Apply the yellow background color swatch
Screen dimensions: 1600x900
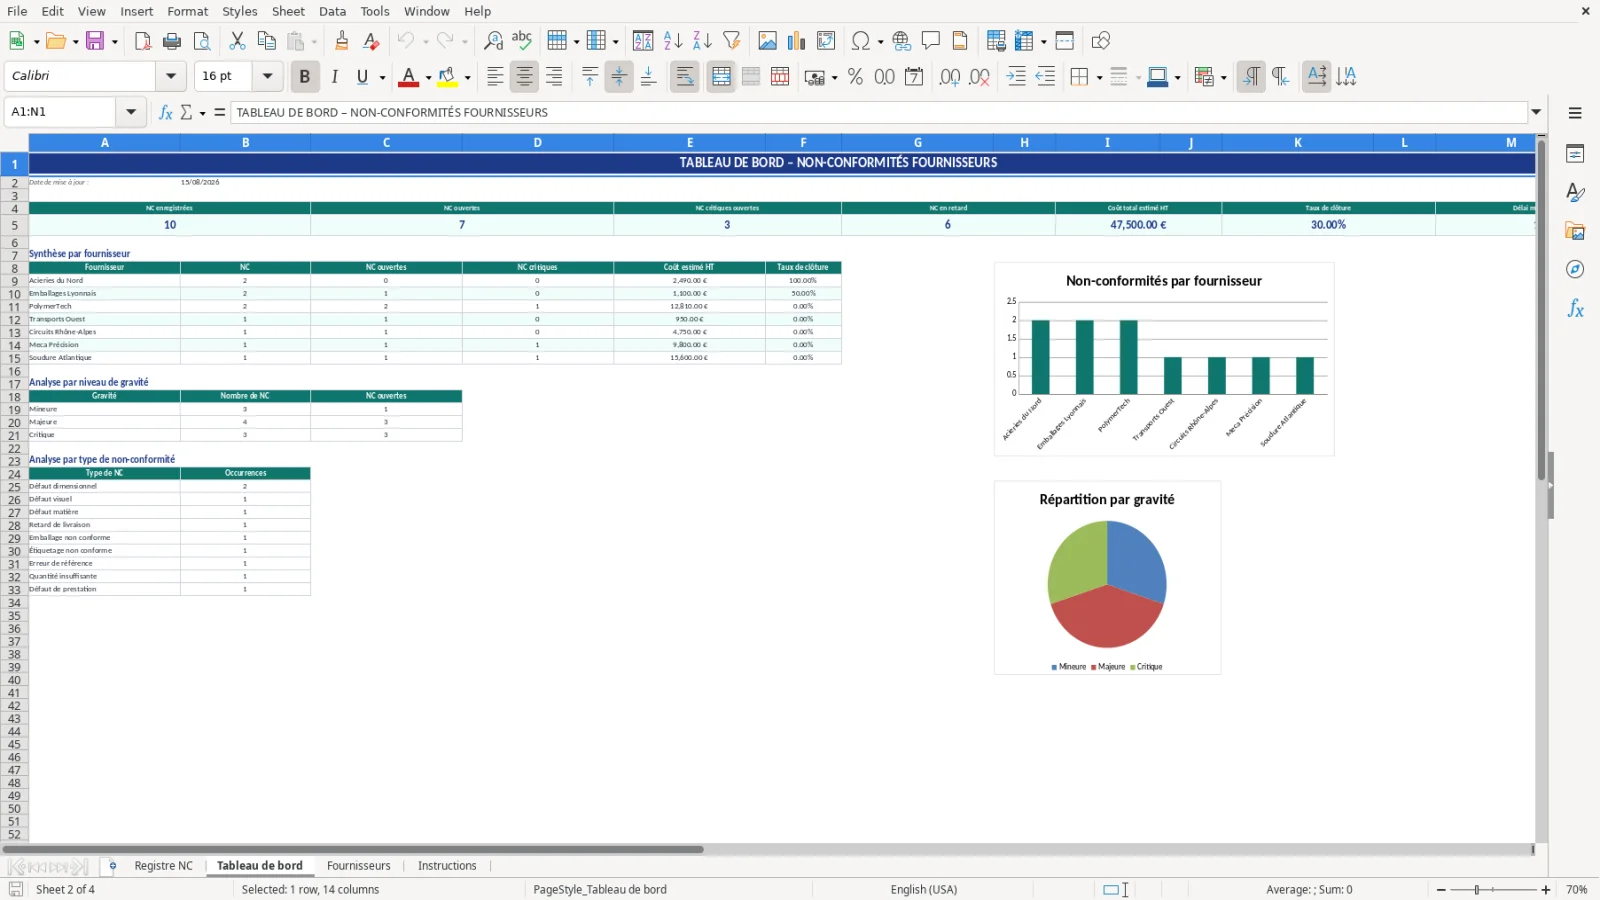pos(447,77)
